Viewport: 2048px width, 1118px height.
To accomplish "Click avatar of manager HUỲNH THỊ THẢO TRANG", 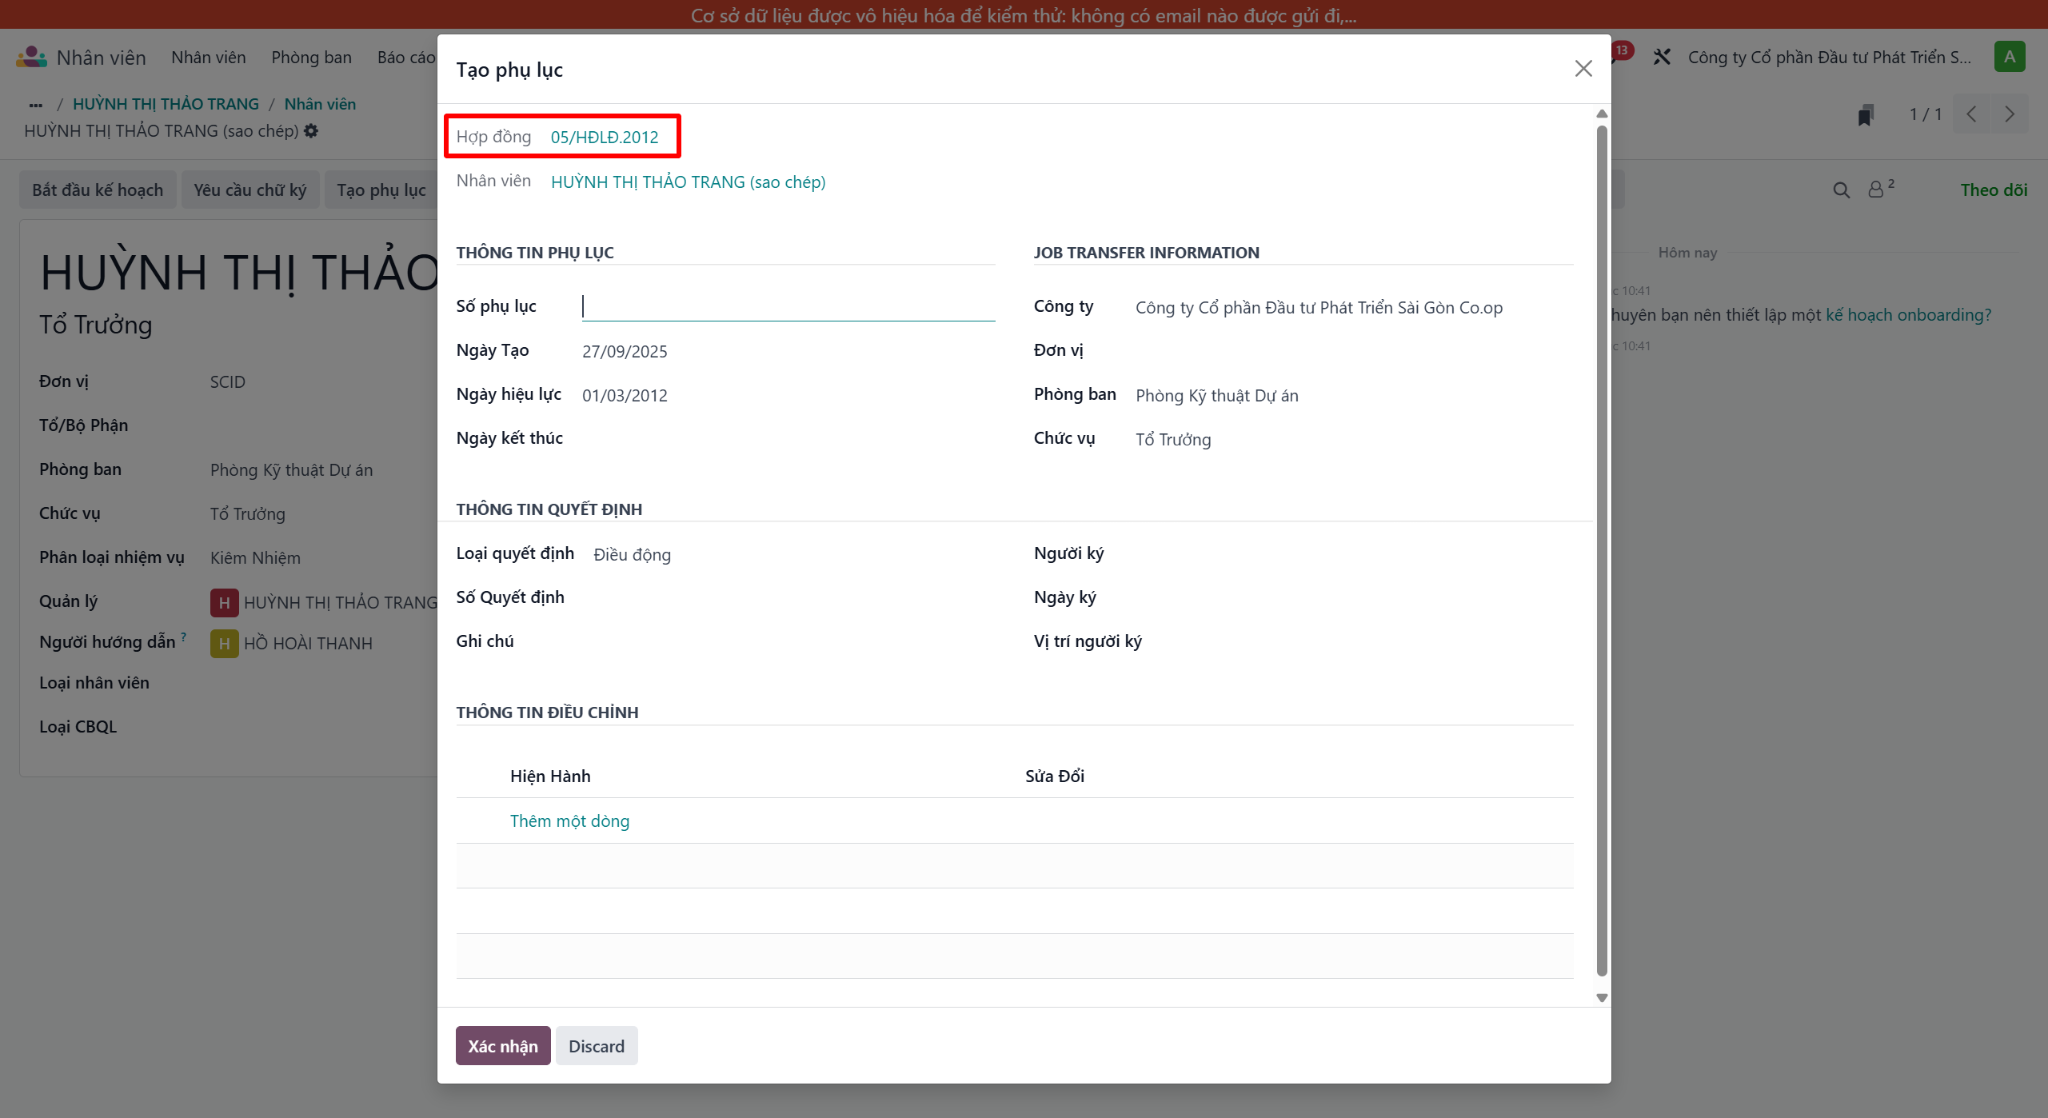I will click(224, 602).
